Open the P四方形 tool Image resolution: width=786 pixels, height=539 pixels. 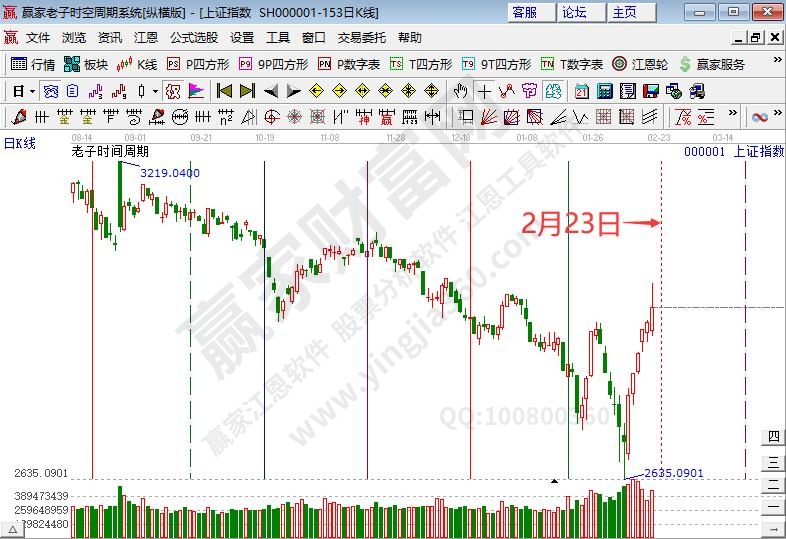[x=198, y=64]
